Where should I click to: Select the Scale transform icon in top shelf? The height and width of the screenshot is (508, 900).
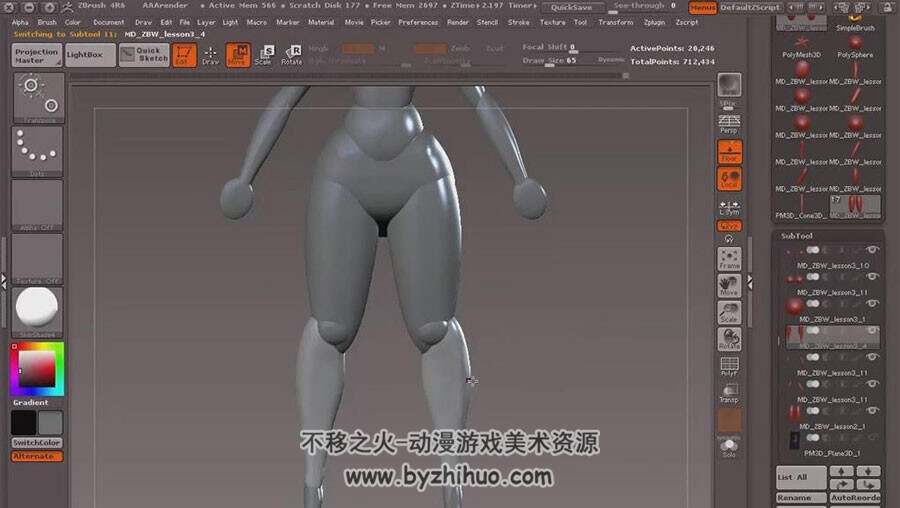[x=264, y=55]
